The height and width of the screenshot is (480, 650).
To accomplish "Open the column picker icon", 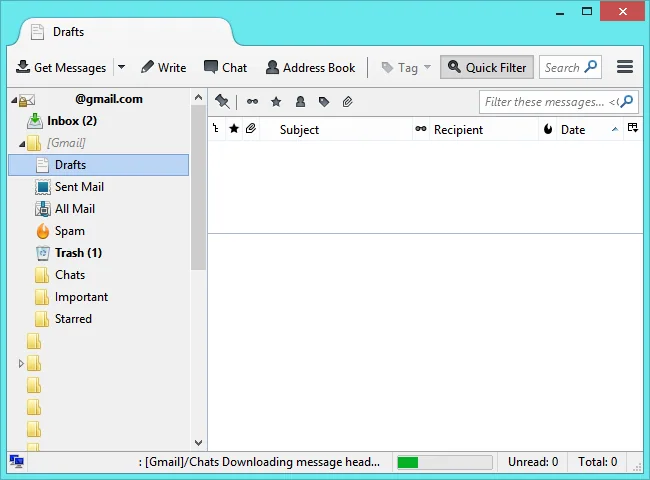I will point(633,128).
